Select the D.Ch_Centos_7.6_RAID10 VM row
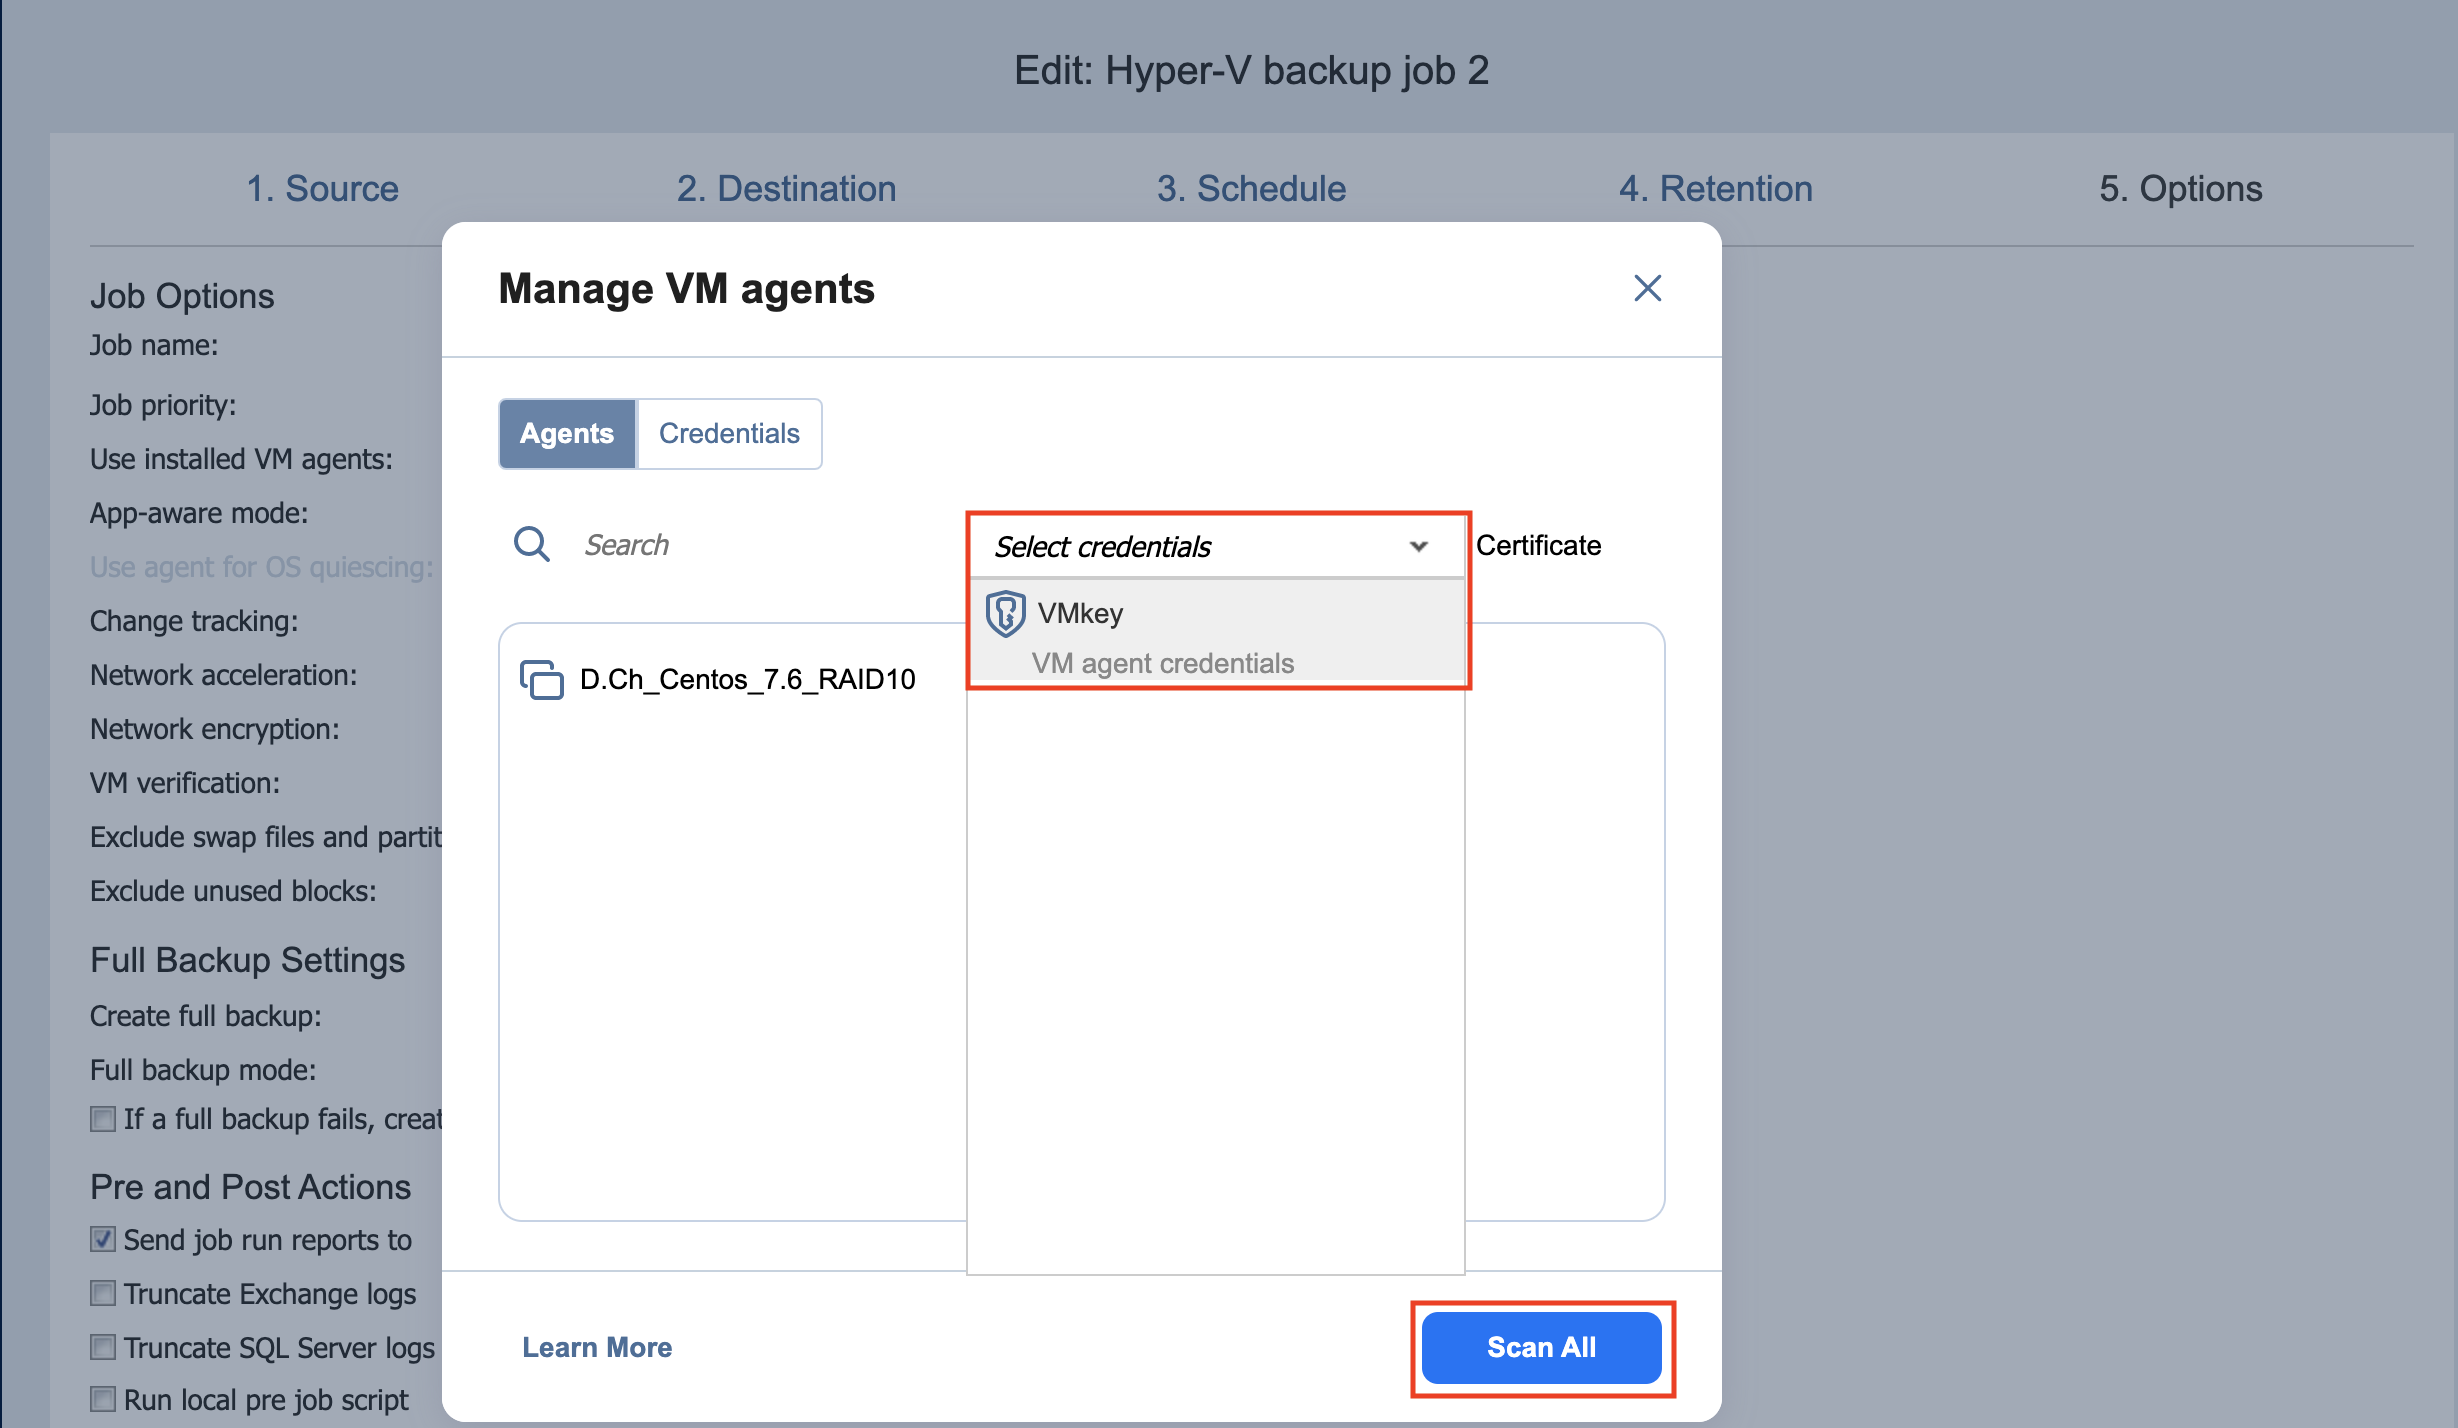This screenshot has height=1428, width=2458. [747, 679]
